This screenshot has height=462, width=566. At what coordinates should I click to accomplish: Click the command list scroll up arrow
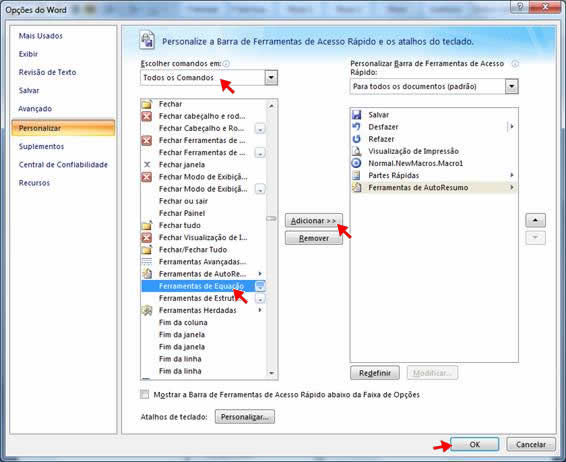271,105
